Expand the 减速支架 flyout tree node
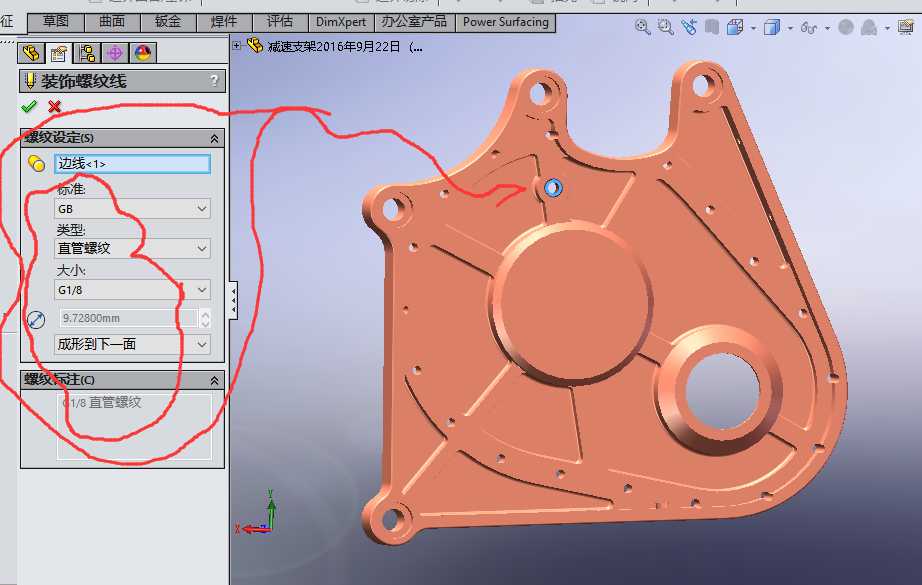 (236, 45)
